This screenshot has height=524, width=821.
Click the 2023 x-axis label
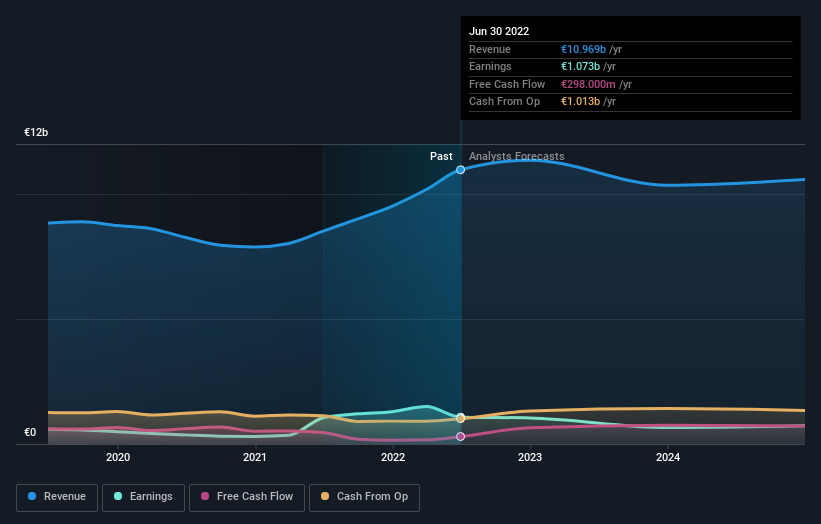(530, 457)
